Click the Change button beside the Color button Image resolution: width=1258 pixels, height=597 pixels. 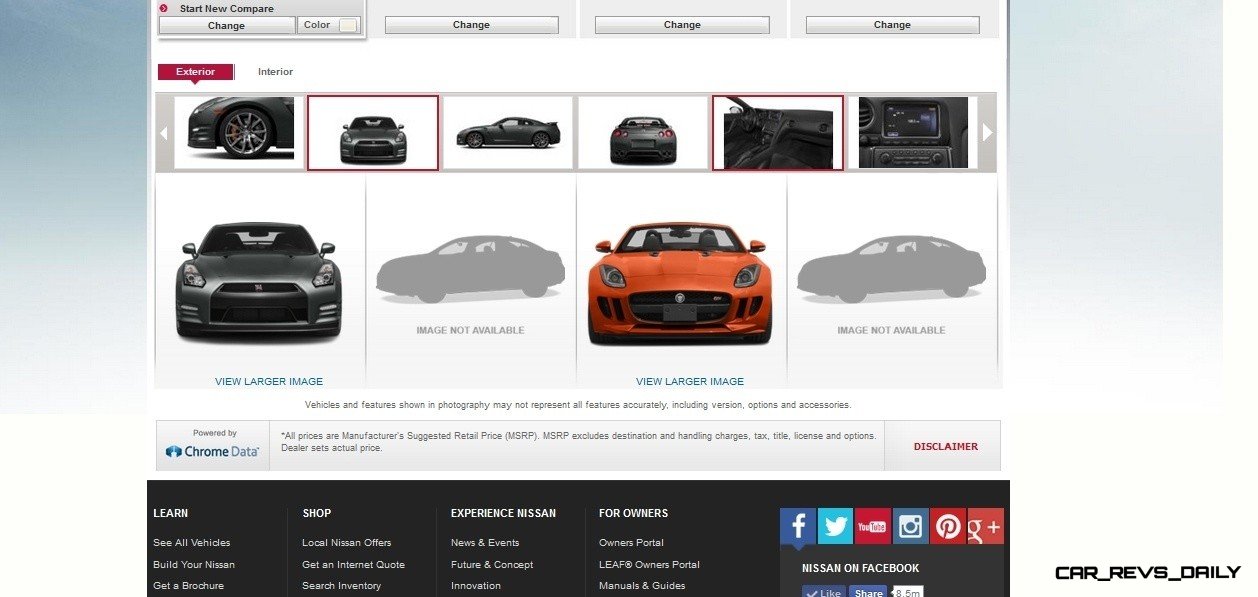tap(226, 26)
